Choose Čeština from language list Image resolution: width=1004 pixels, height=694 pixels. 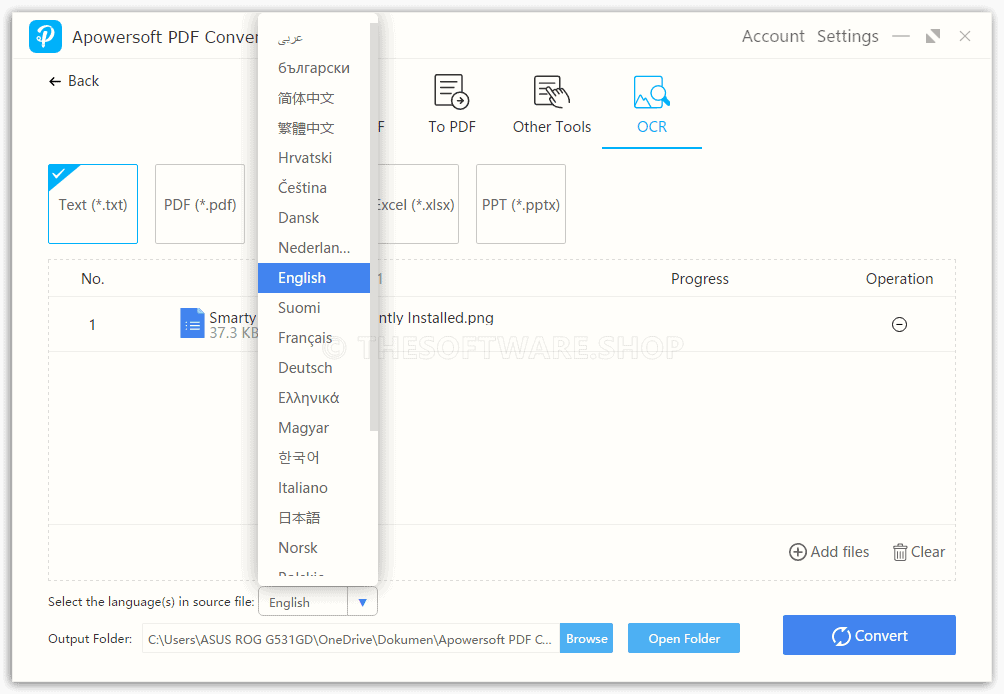[314, 188]
